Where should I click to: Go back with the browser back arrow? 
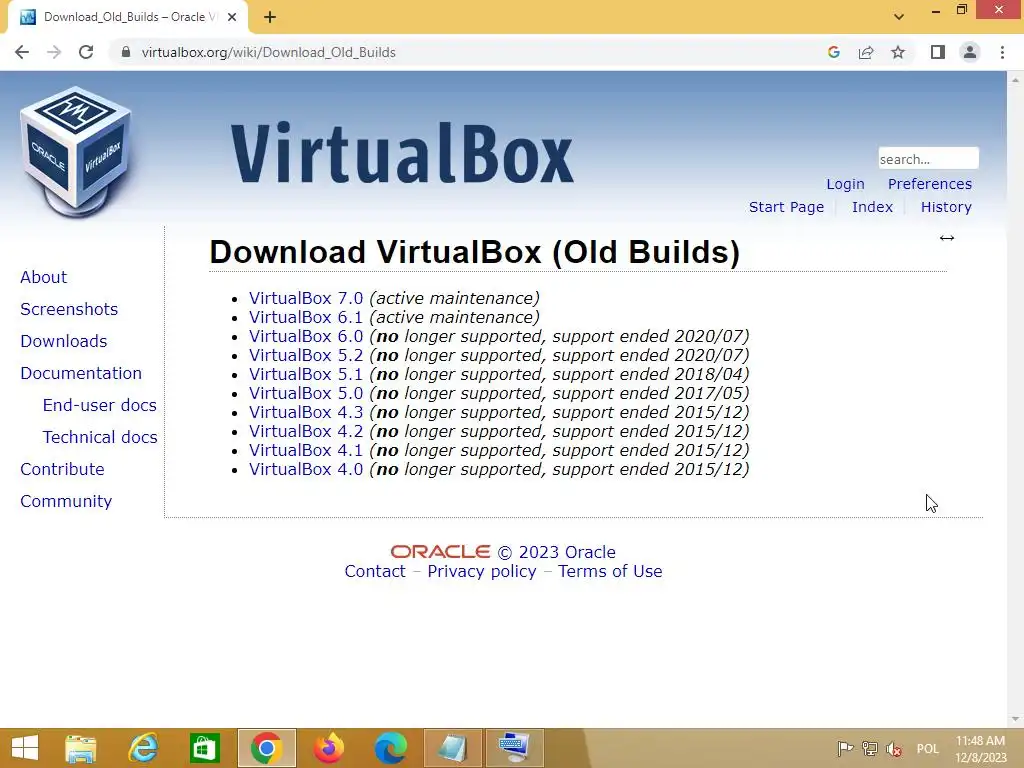pyautogui.click(x=22, y=52)
